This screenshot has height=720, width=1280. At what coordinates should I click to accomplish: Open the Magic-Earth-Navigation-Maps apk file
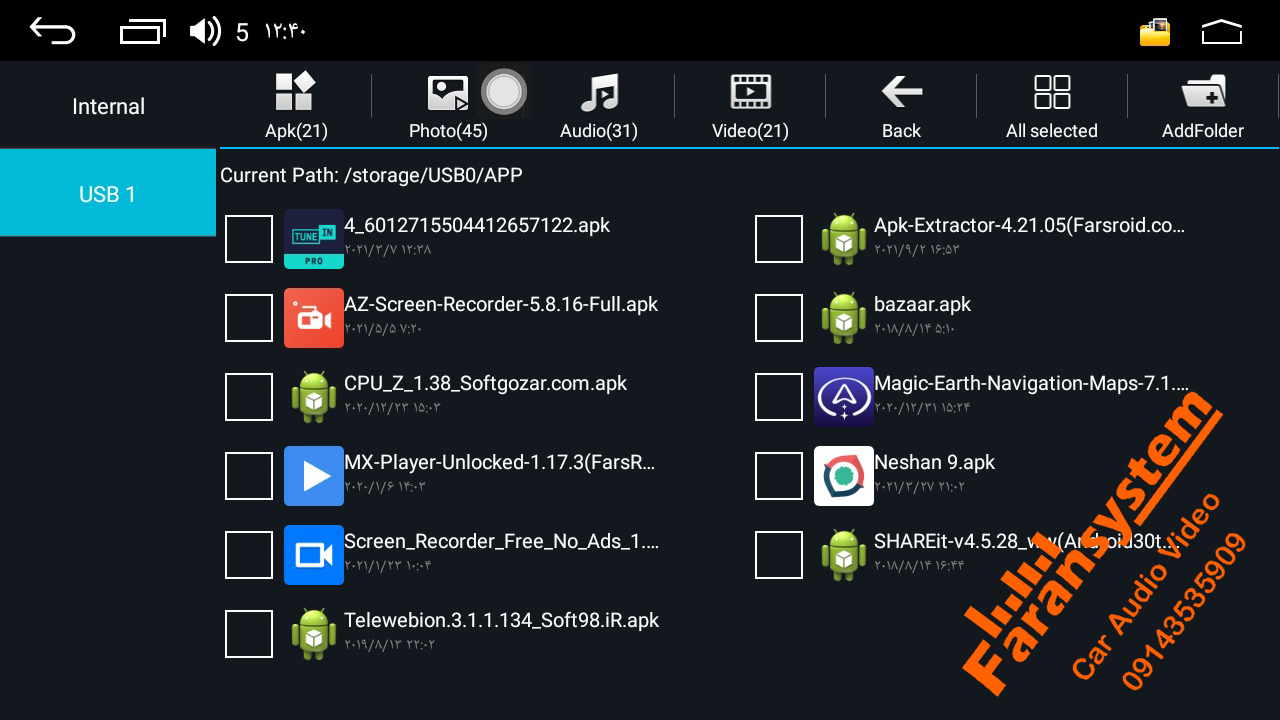(x=1030, y=384)
